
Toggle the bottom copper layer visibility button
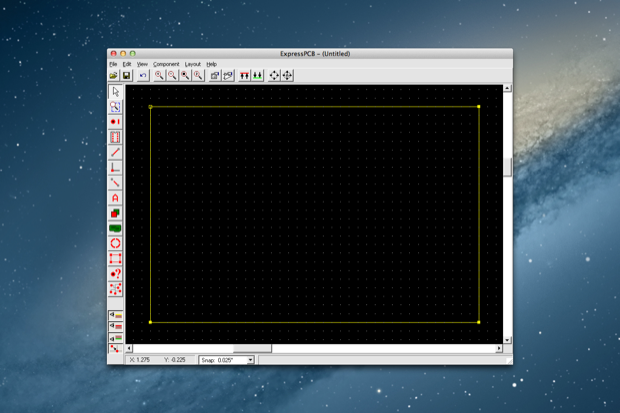pyautogui.click(x=115, y=338)
